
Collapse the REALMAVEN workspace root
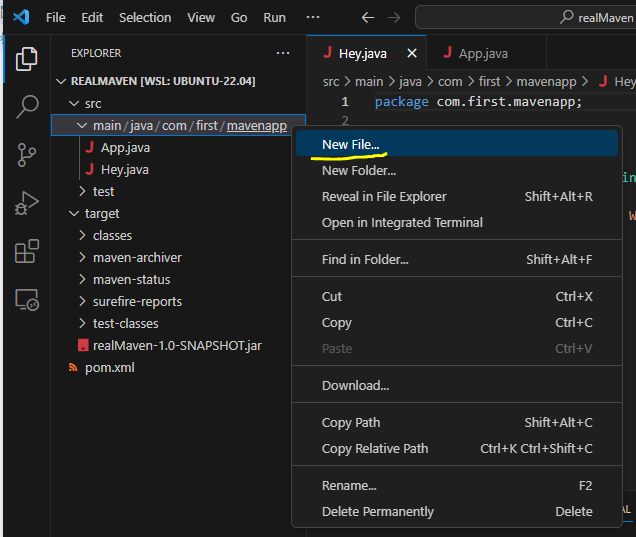click(61, 81)
